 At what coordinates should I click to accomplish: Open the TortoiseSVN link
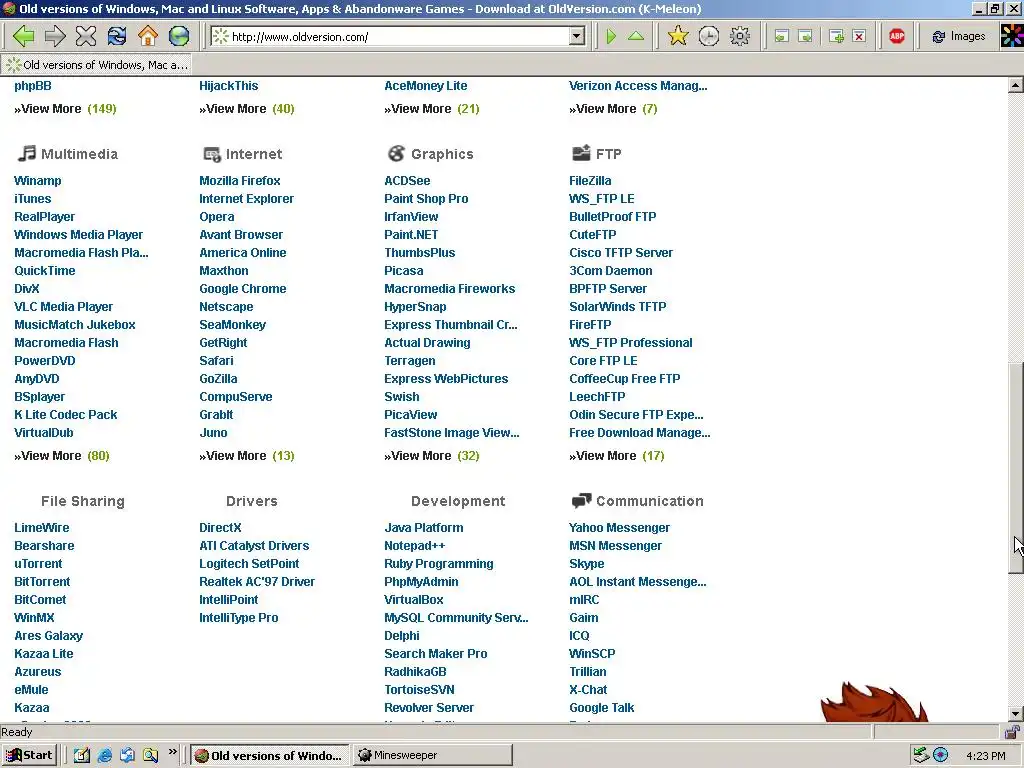click(x=419, y=690)
